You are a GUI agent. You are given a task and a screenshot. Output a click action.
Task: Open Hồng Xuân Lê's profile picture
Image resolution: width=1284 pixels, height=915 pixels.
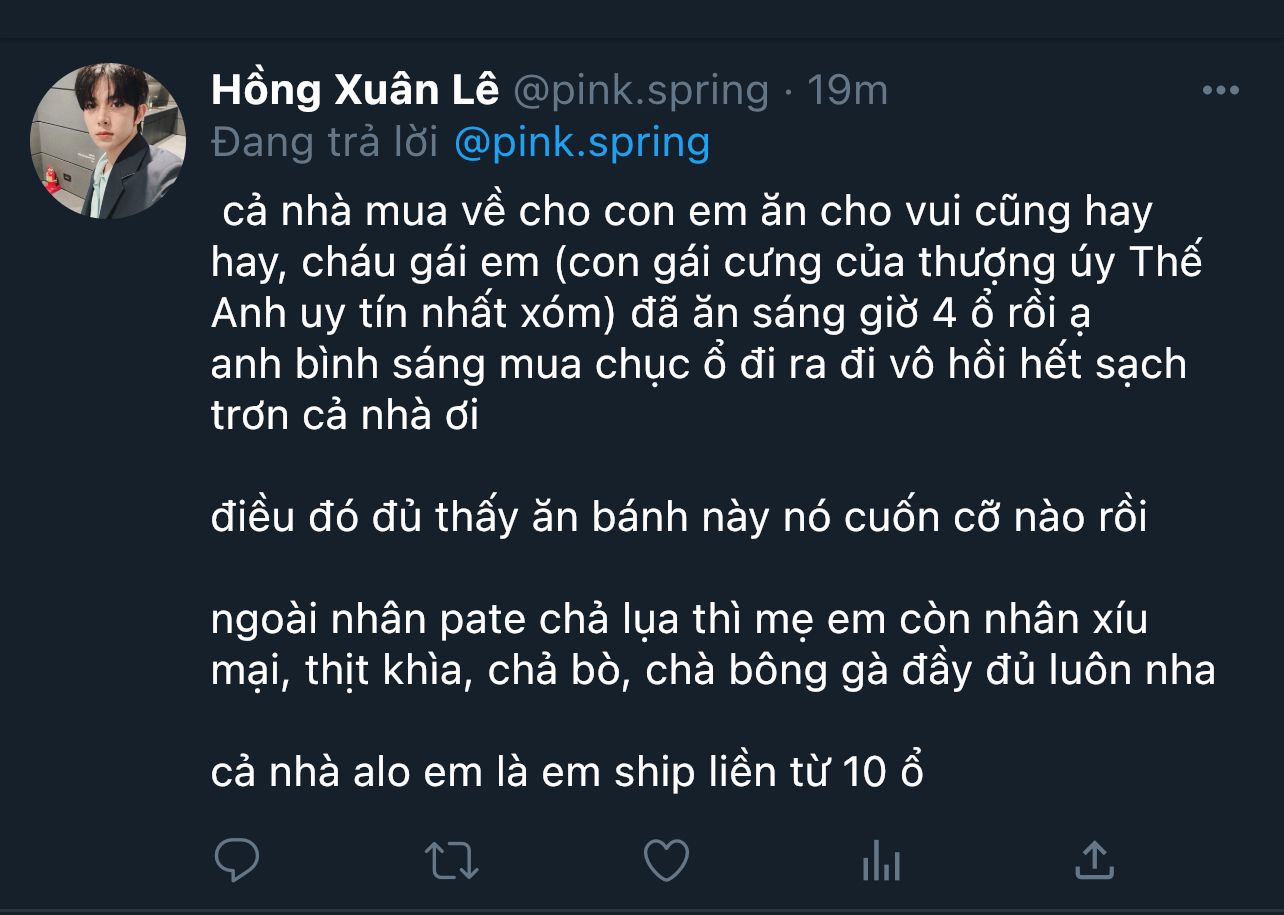[108, 141]
